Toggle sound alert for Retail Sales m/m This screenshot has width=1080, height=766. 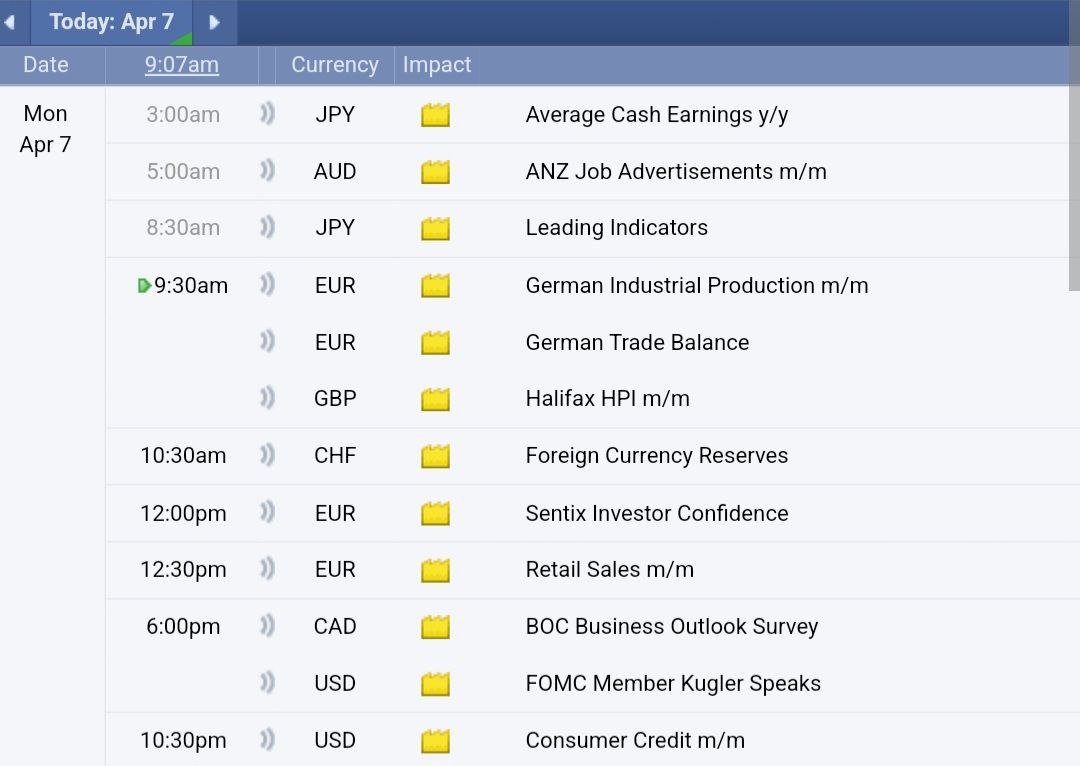point(267,569)
